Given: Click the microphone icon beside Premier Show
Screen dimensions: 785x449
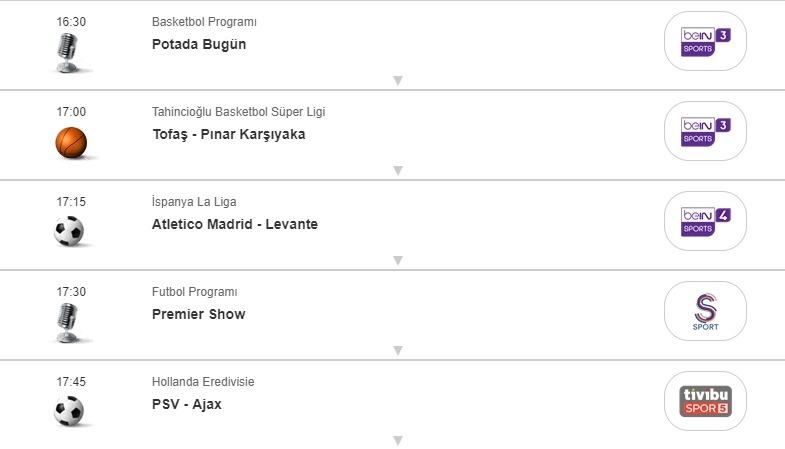Looking at the screenshot, I should click(70, 322).
